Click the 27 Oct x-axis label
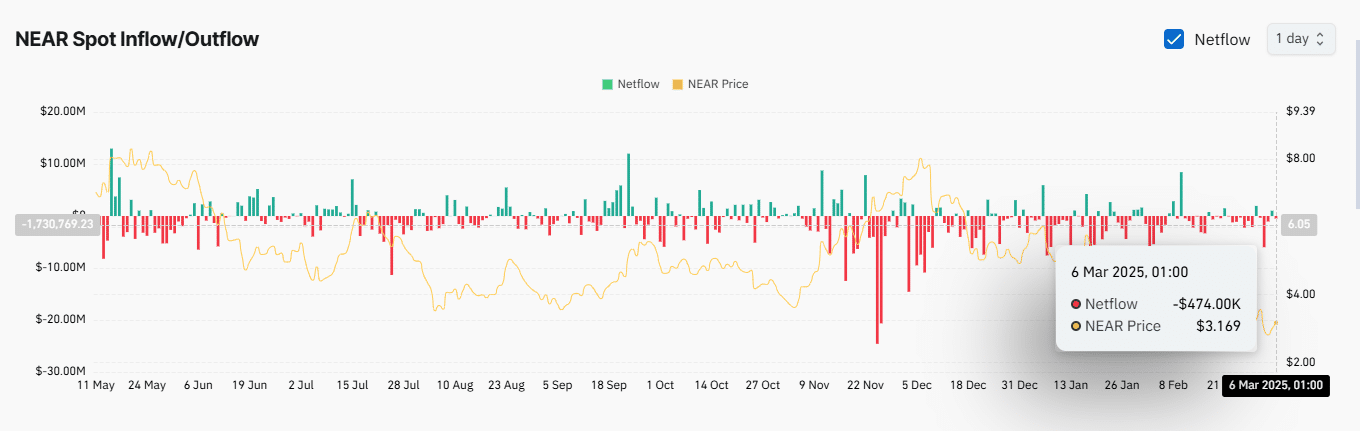 coord(763,385)
